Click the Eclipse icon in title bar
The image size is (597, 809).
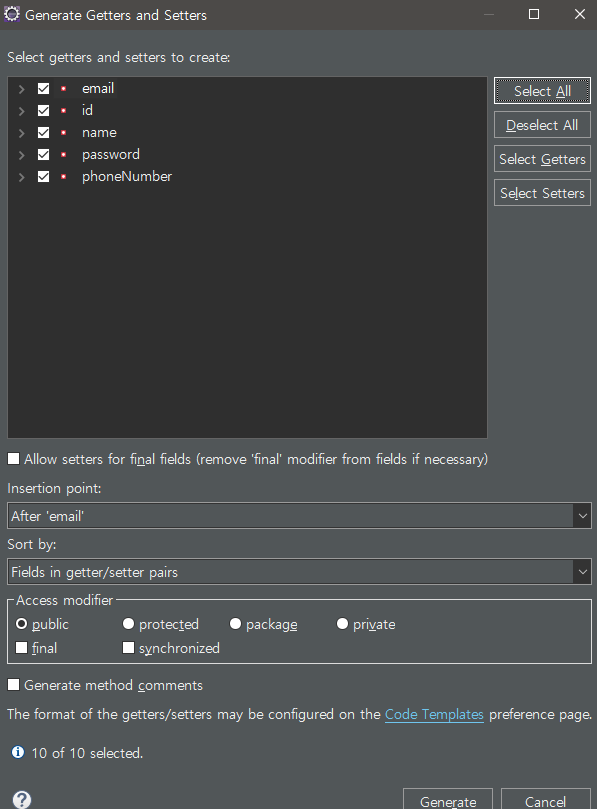(12, 14)
